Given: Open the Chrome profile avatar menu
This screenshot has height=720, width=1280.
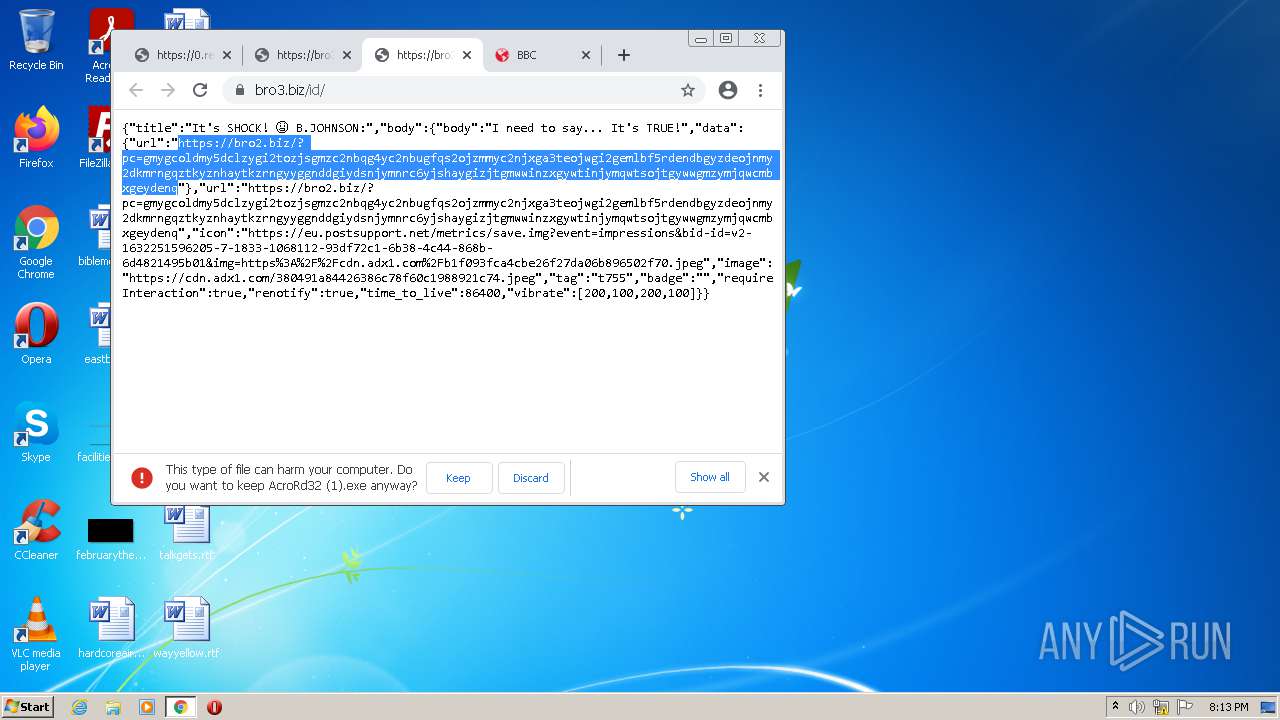Looking at the screenshot, I should click(x=728, y=90).
